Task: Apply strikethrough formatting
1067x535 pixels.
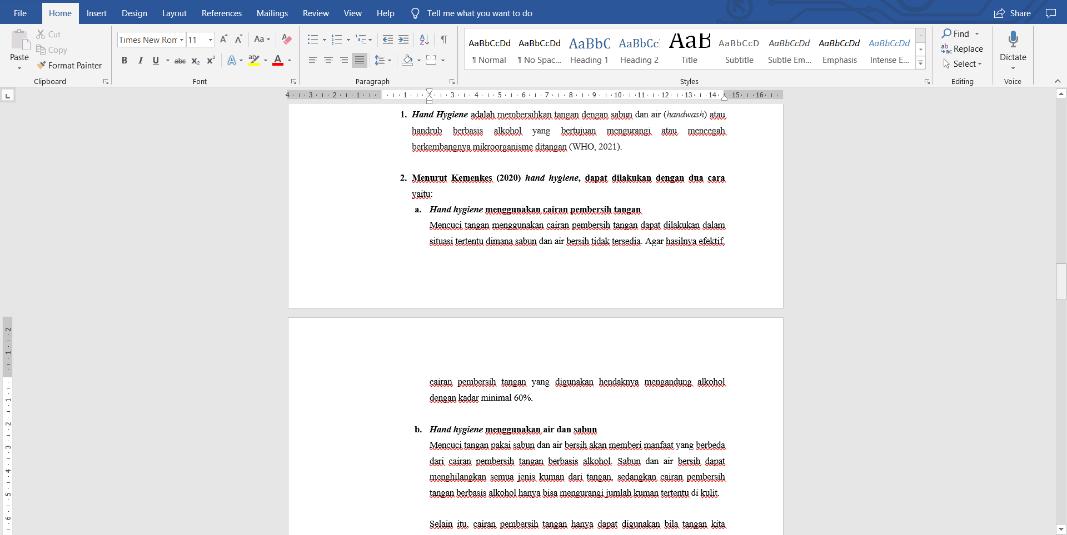Action: click(180, 61)
